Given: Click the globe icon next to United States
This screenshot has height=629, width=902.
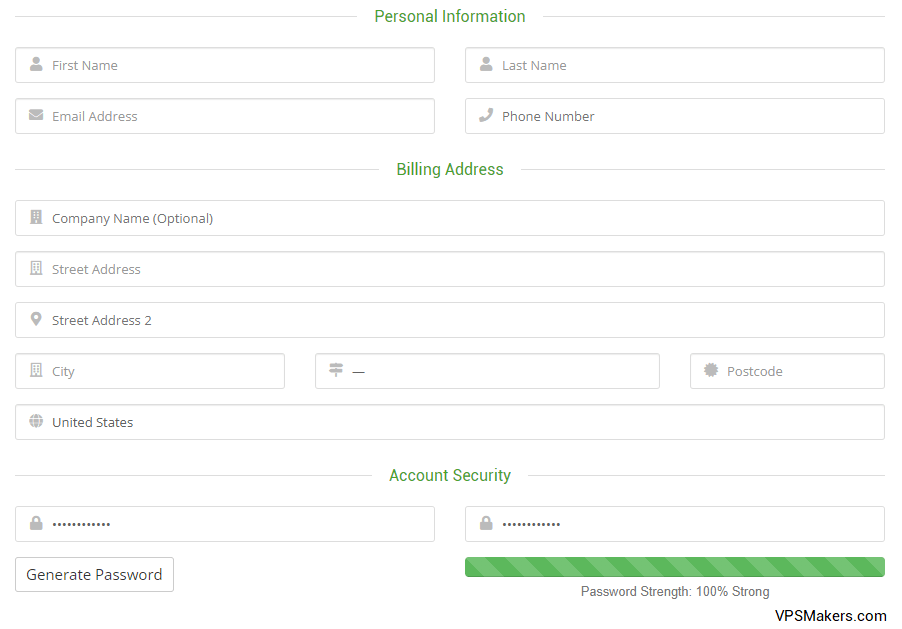Looking at the screenshot, I should pyautogui.click(x=36, y=421).
